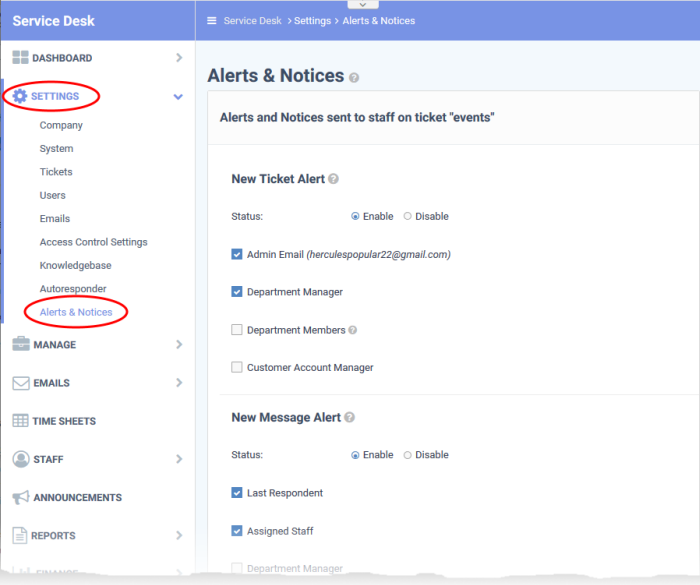The height and width of the screenshot is (585, 700).
Task: Open the Access Control Settings item
Action: pyautogui.click(x=93, y=242)
